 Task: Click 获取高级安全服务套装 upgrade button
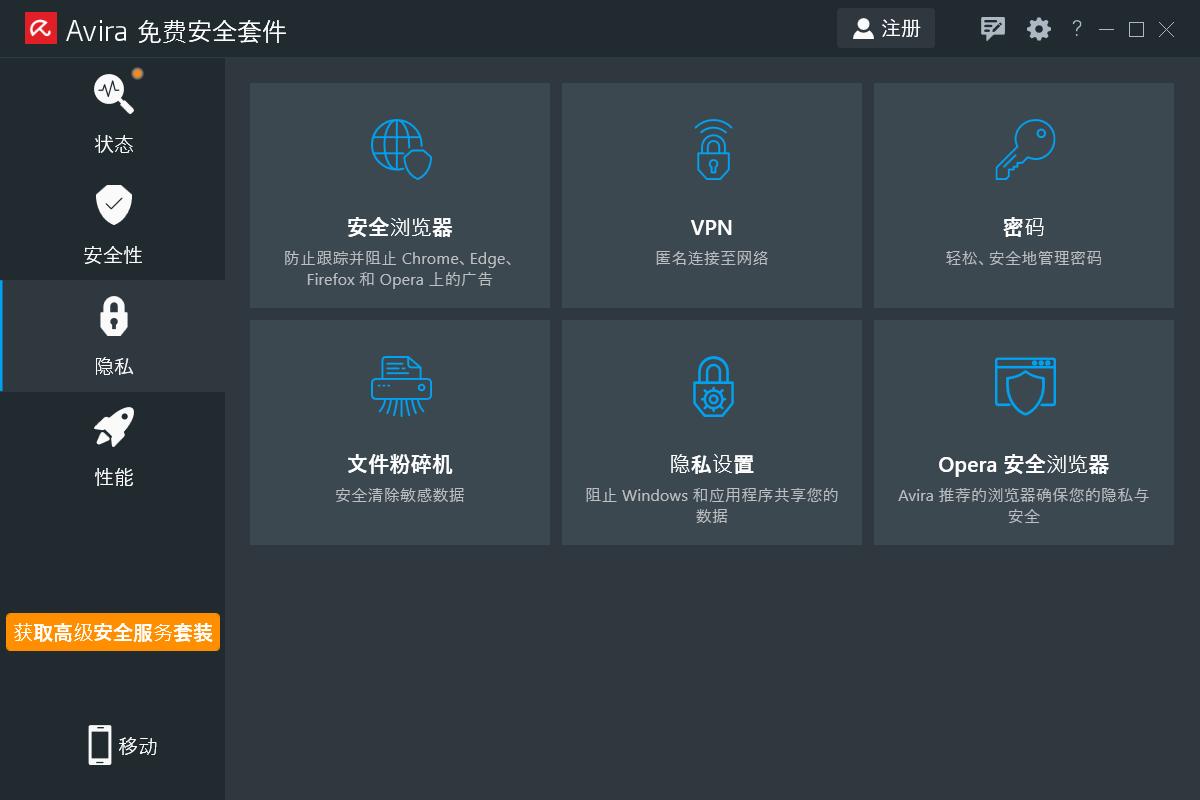(112, 632)
